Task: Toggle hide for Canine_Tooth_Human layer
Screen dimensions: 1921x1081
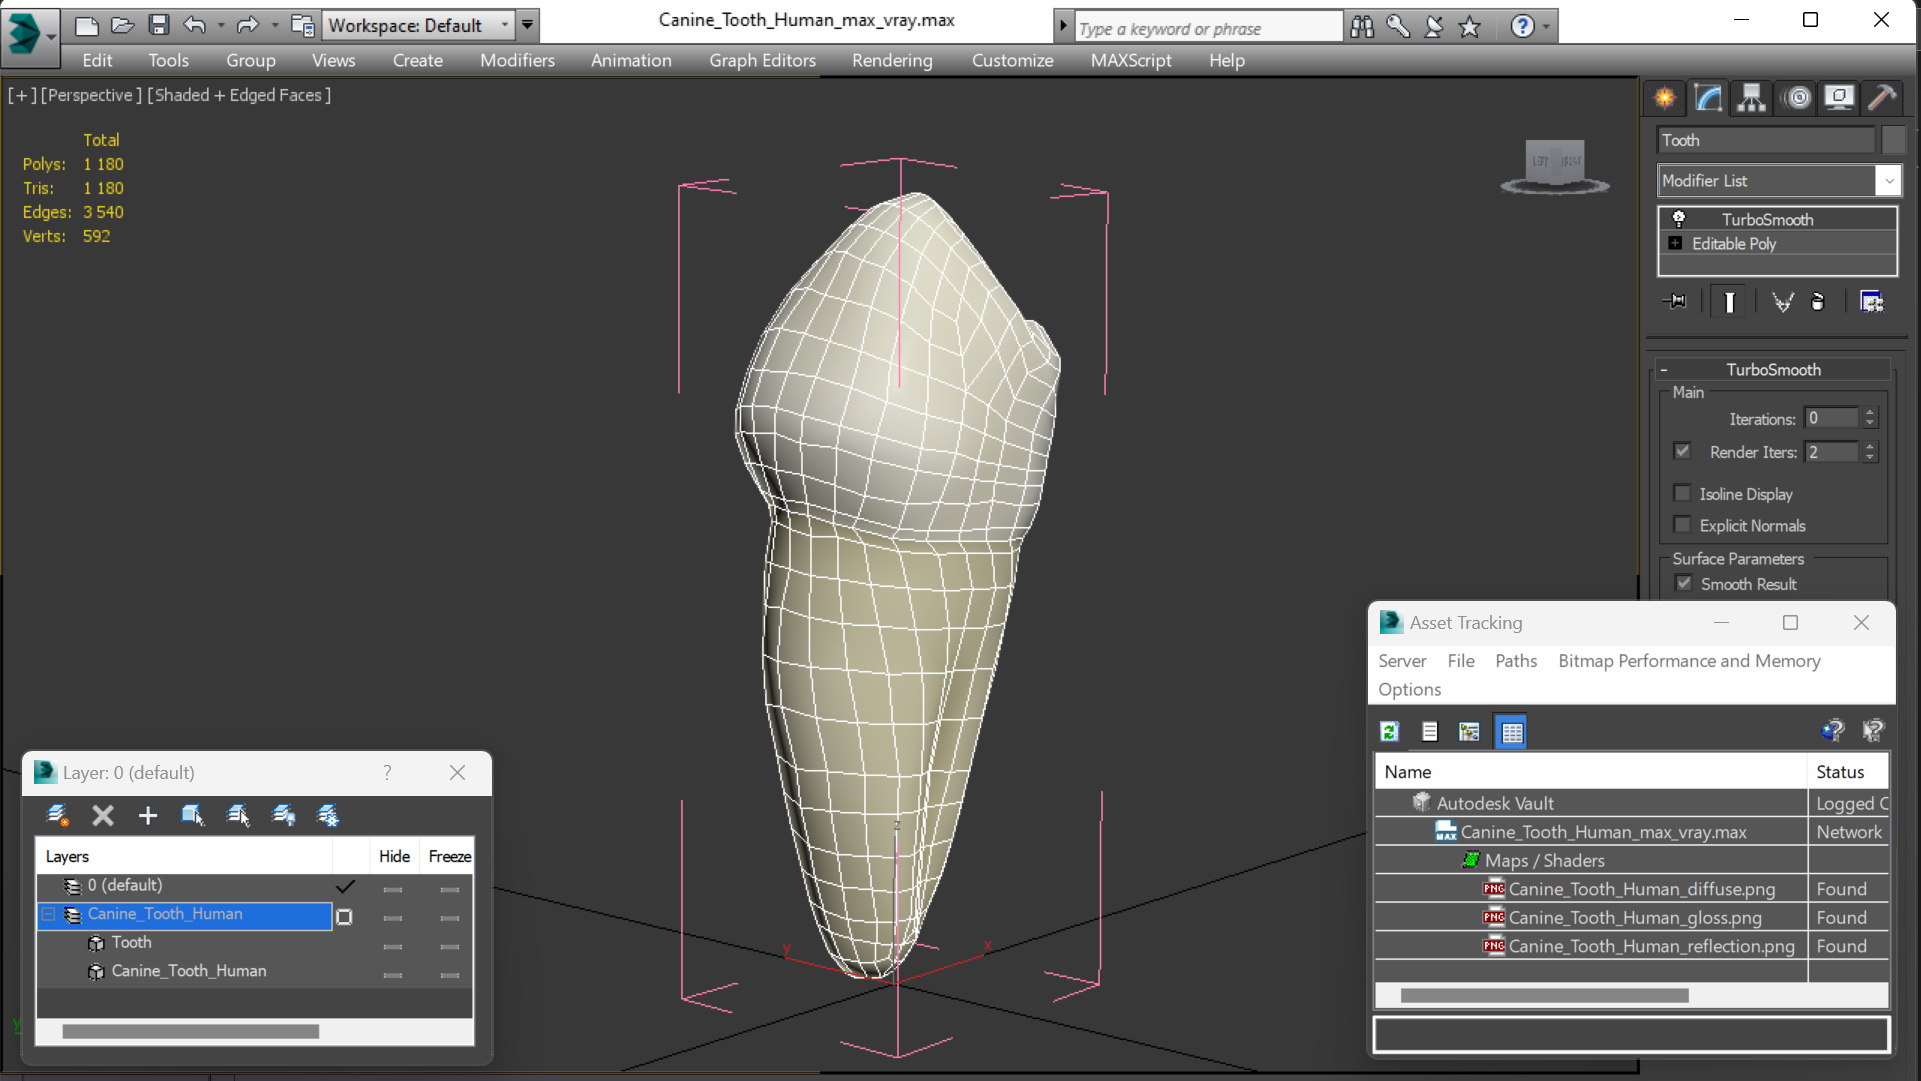Action: [393, 917]
